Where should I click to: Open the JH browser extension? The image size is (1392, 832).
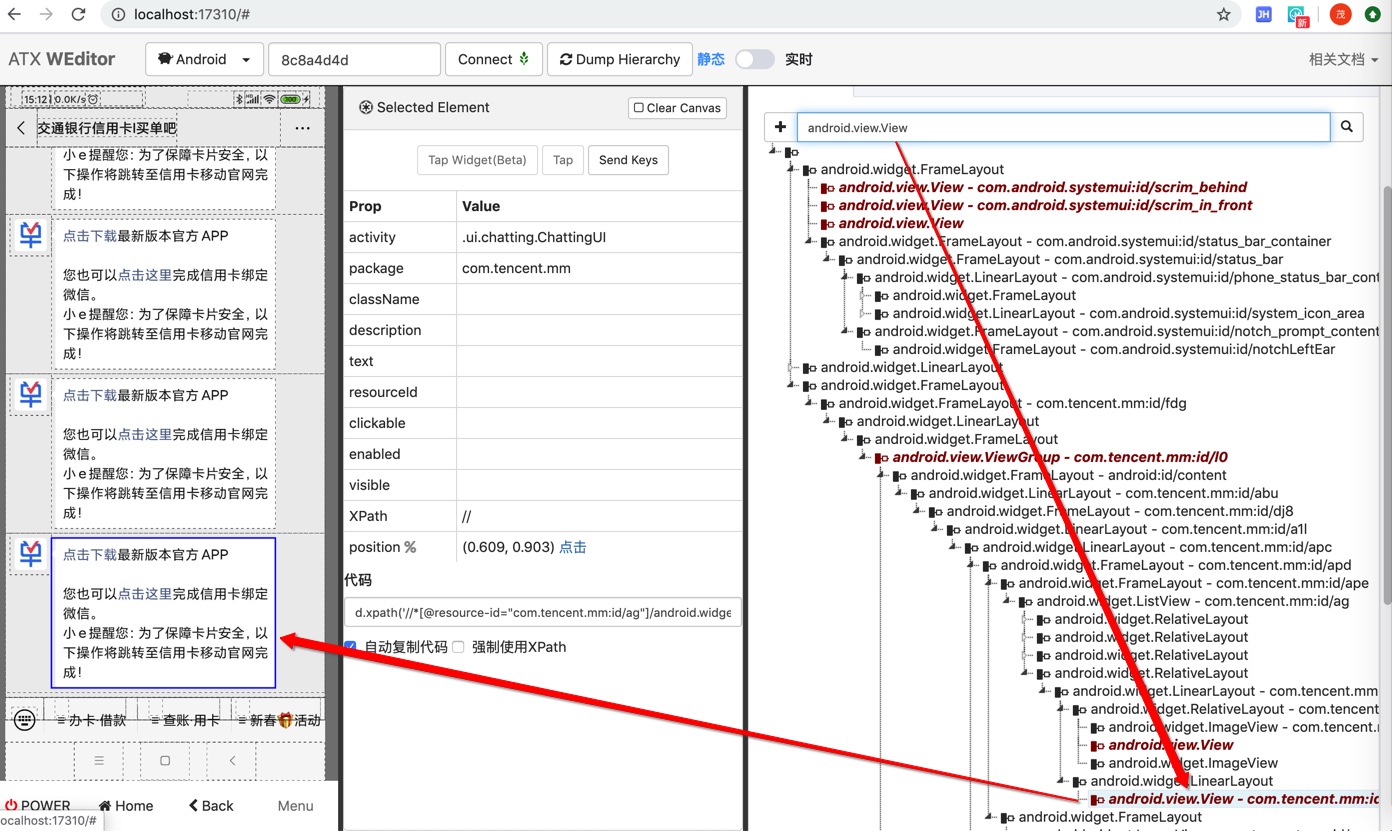(x=1263, y=14)
